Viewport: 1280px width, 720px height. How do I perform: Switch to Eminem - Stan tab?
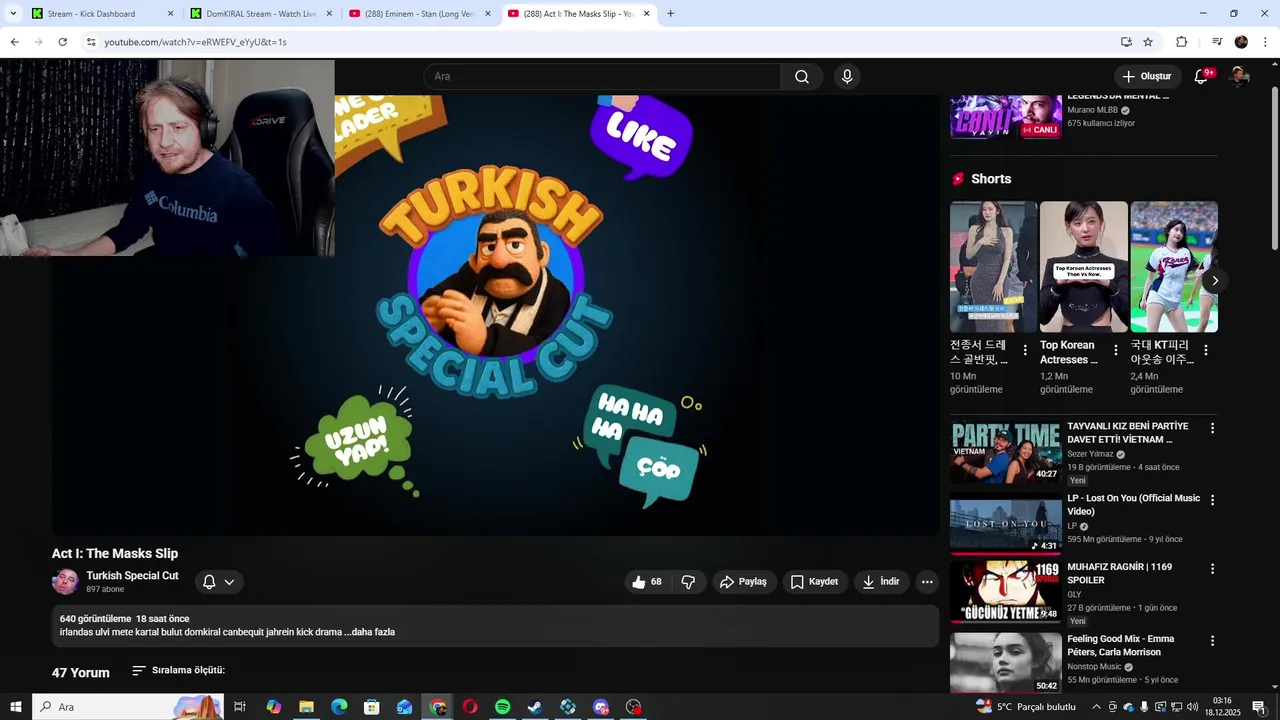(x=420, y=14)
